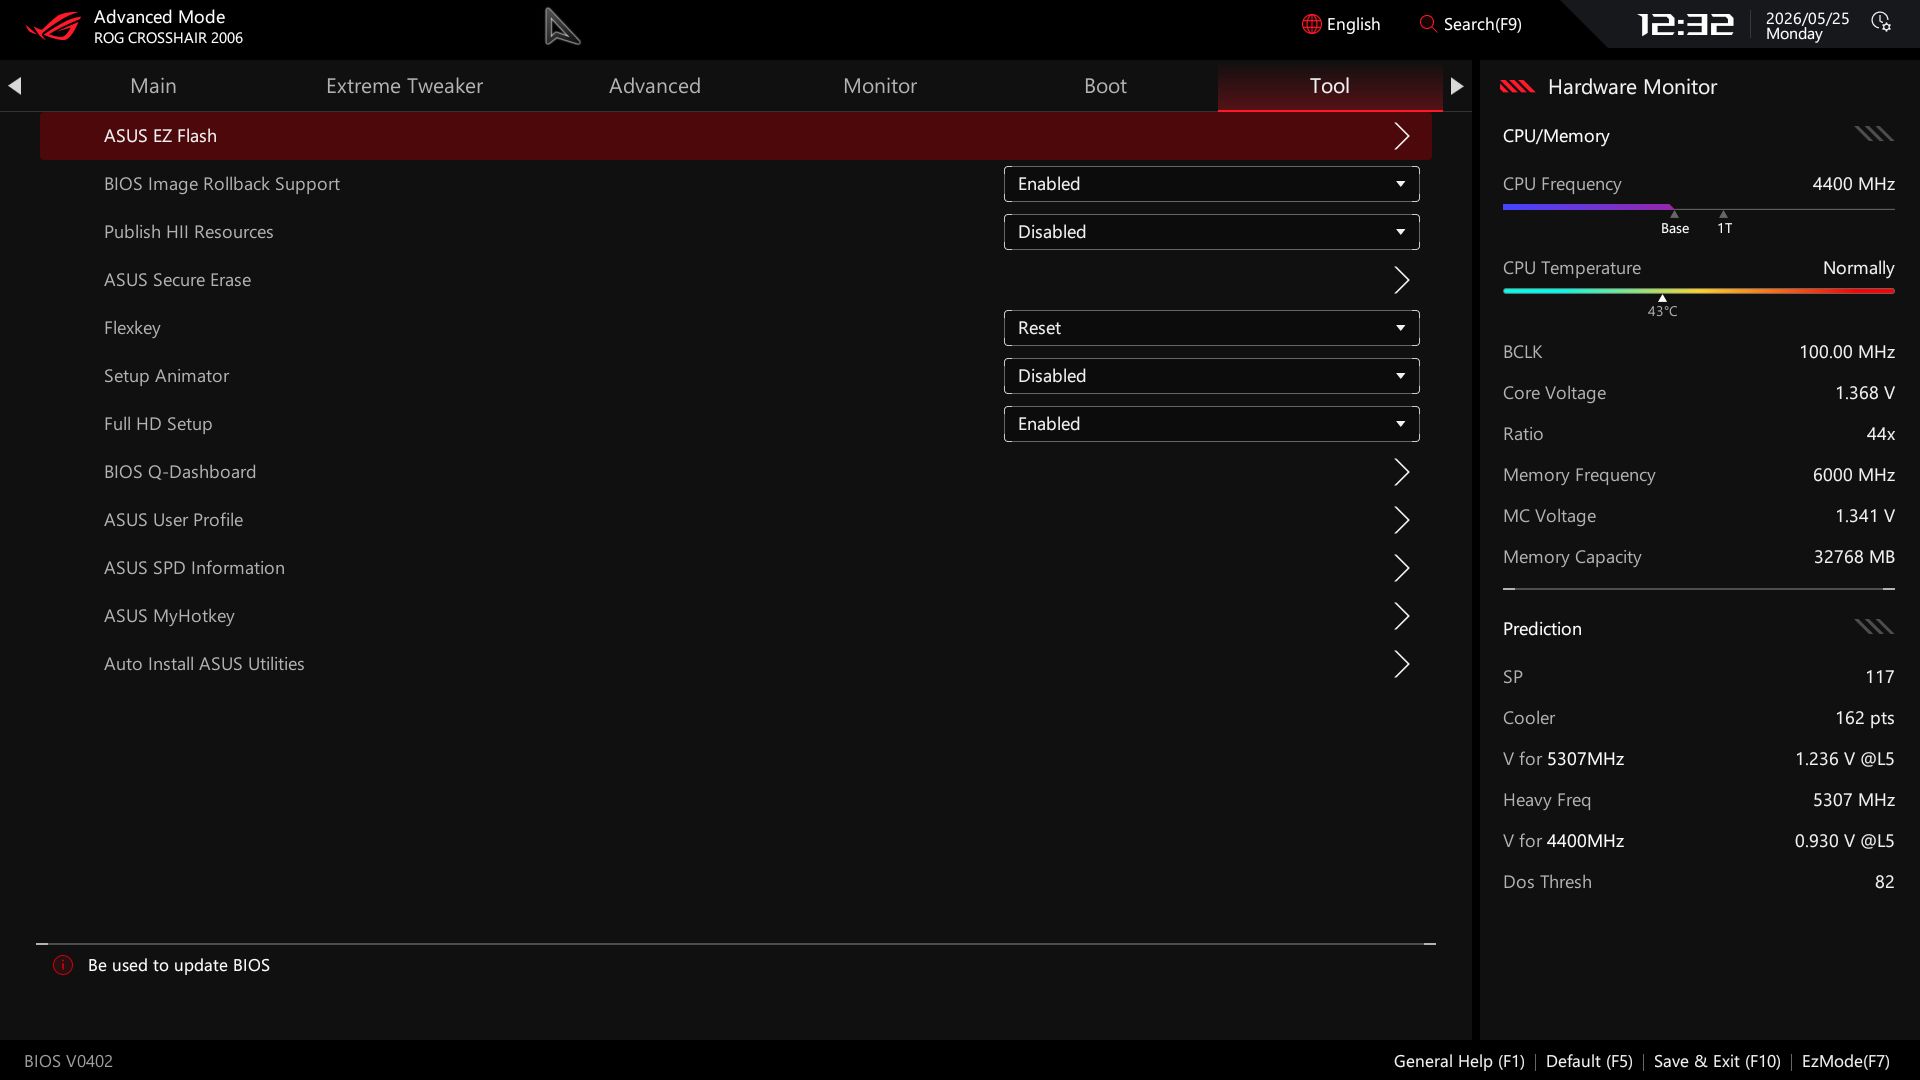1920x1080 pixels.
Task: Select Full HD Setup label
Action: click(x=158, y=424)
